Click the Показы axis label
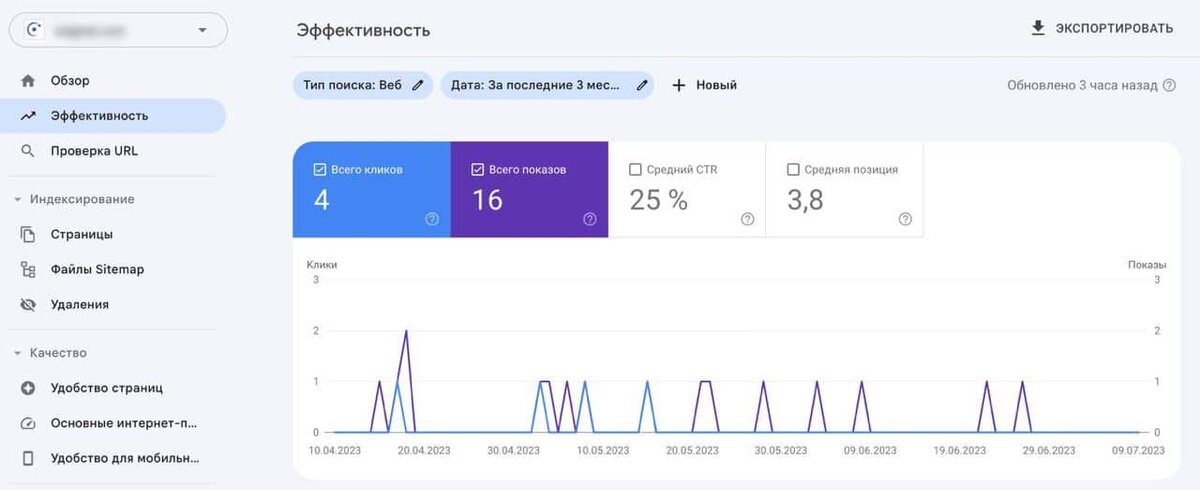Screen dimensions: 1200x490 tap(1147, 265)
